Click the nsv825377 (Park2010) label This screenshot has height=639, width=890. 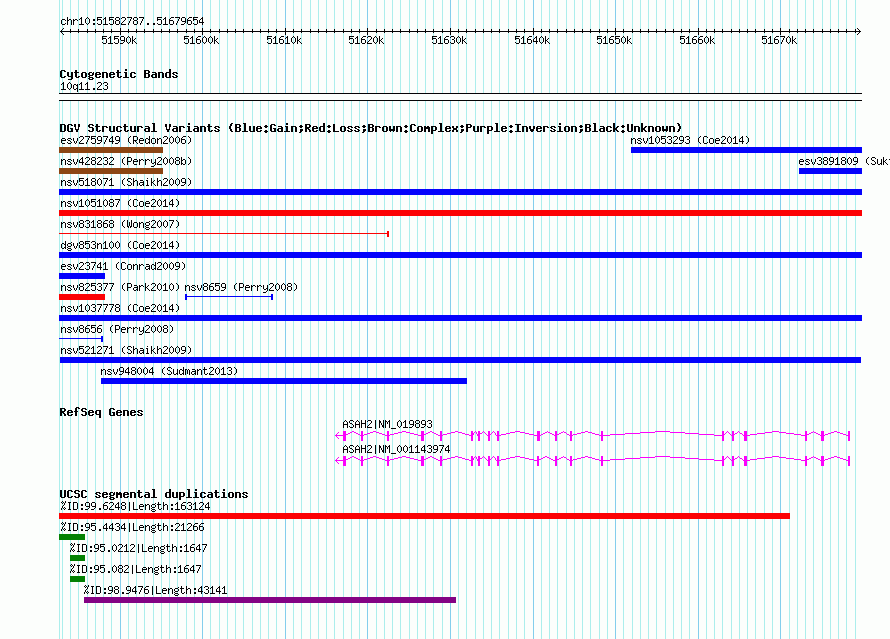click(120, 287)
